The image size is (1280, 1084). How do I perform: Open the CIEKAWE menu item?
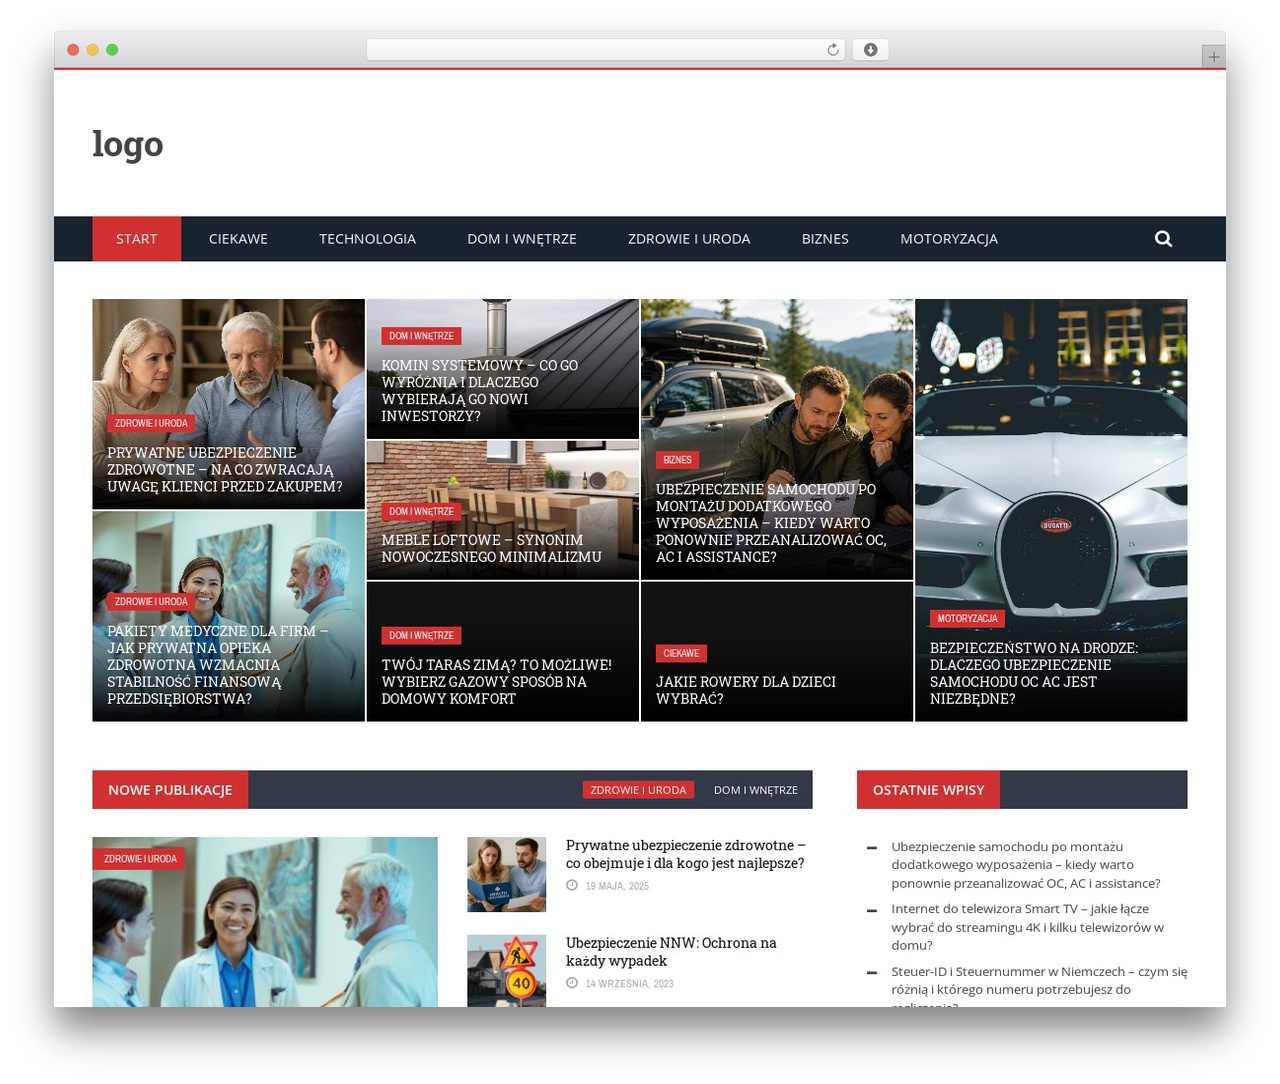(x=238, y=239)
